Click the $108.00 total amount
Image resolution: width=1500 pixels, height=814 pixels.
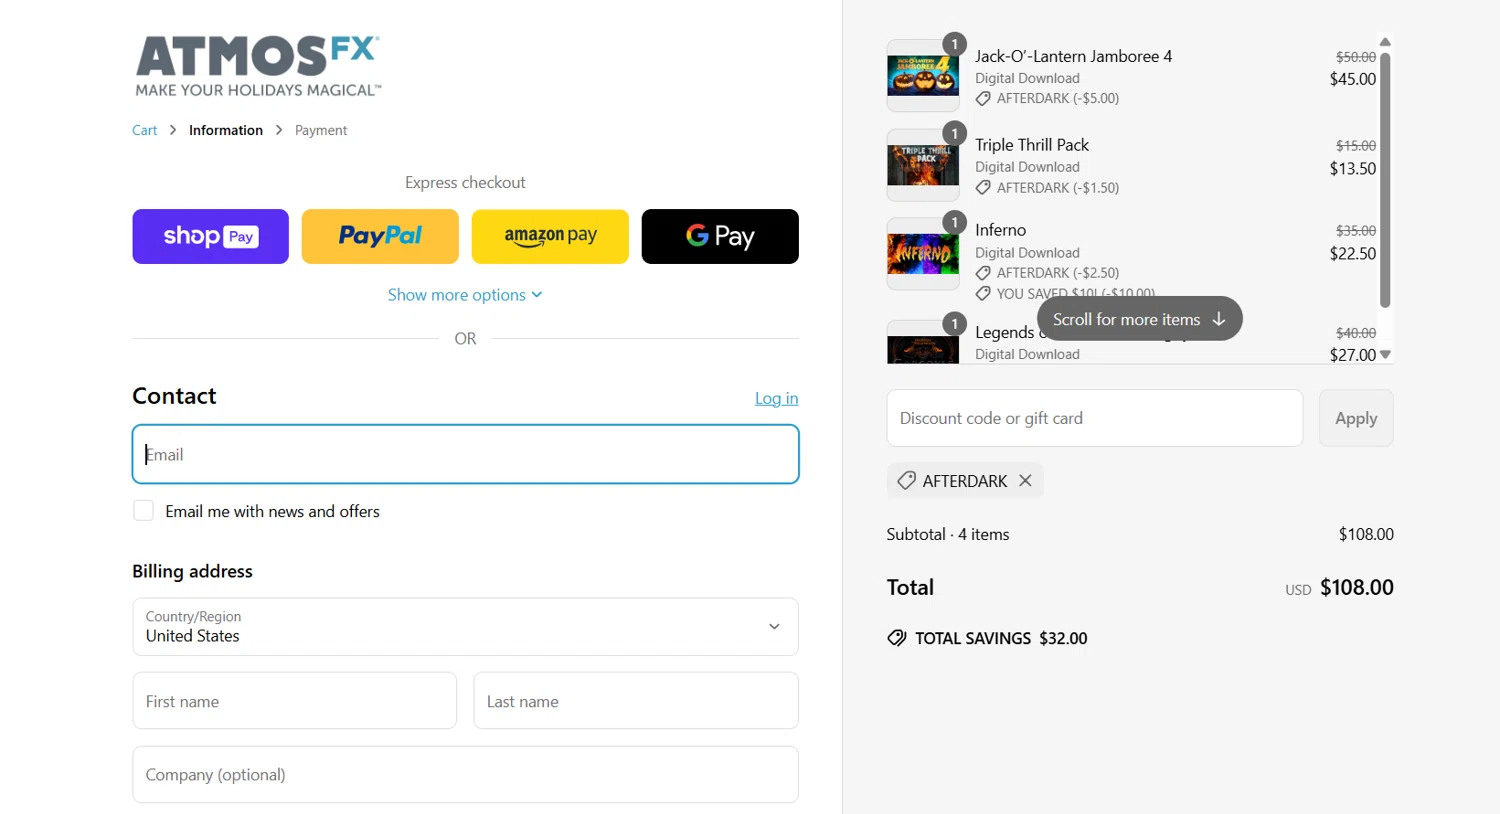point(1356,588)
